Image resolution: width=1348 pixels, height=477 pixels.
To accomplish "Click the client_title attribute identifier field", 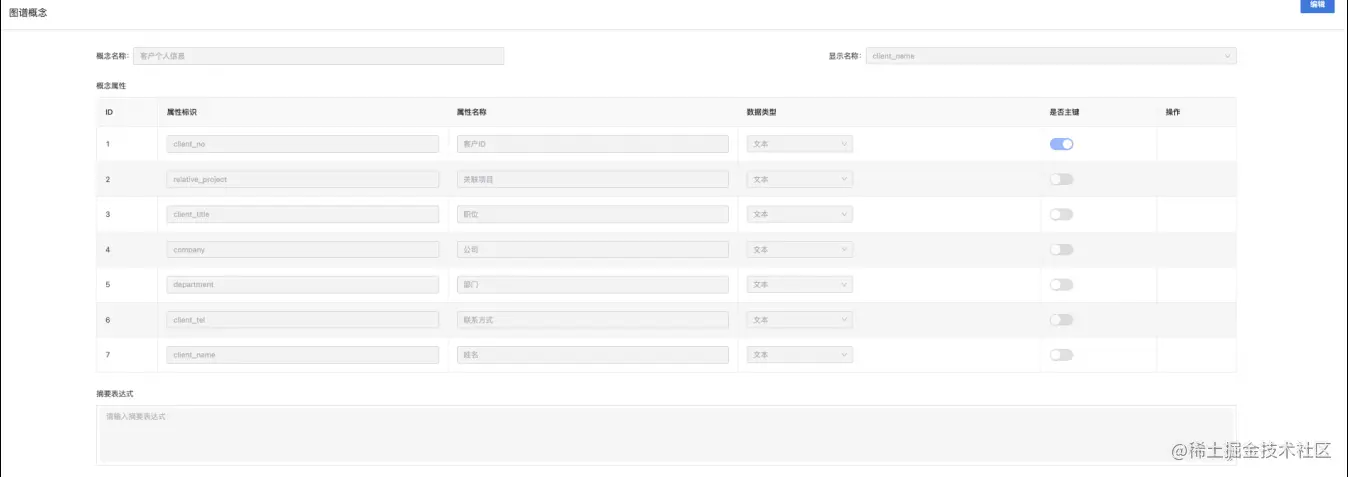I will (x=303, y=214).
